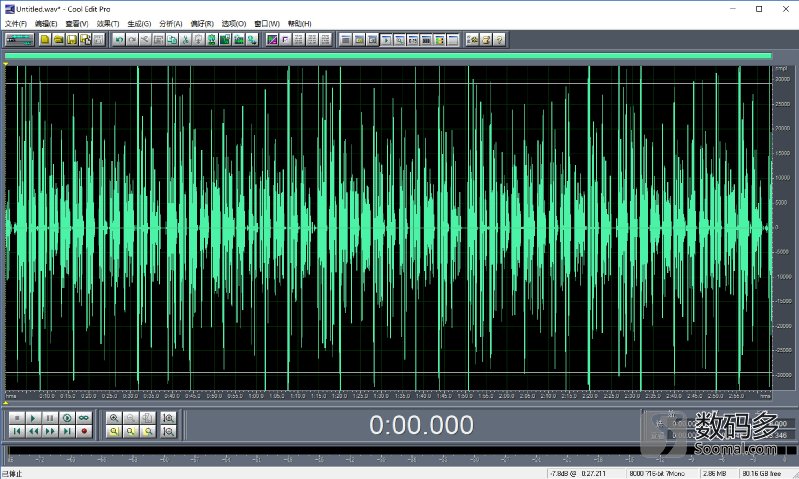The width and height of the screenshot is (799, 479).
Task: Click the Zoom In Horizontally magnifier
Action: [x=114, y=417]
